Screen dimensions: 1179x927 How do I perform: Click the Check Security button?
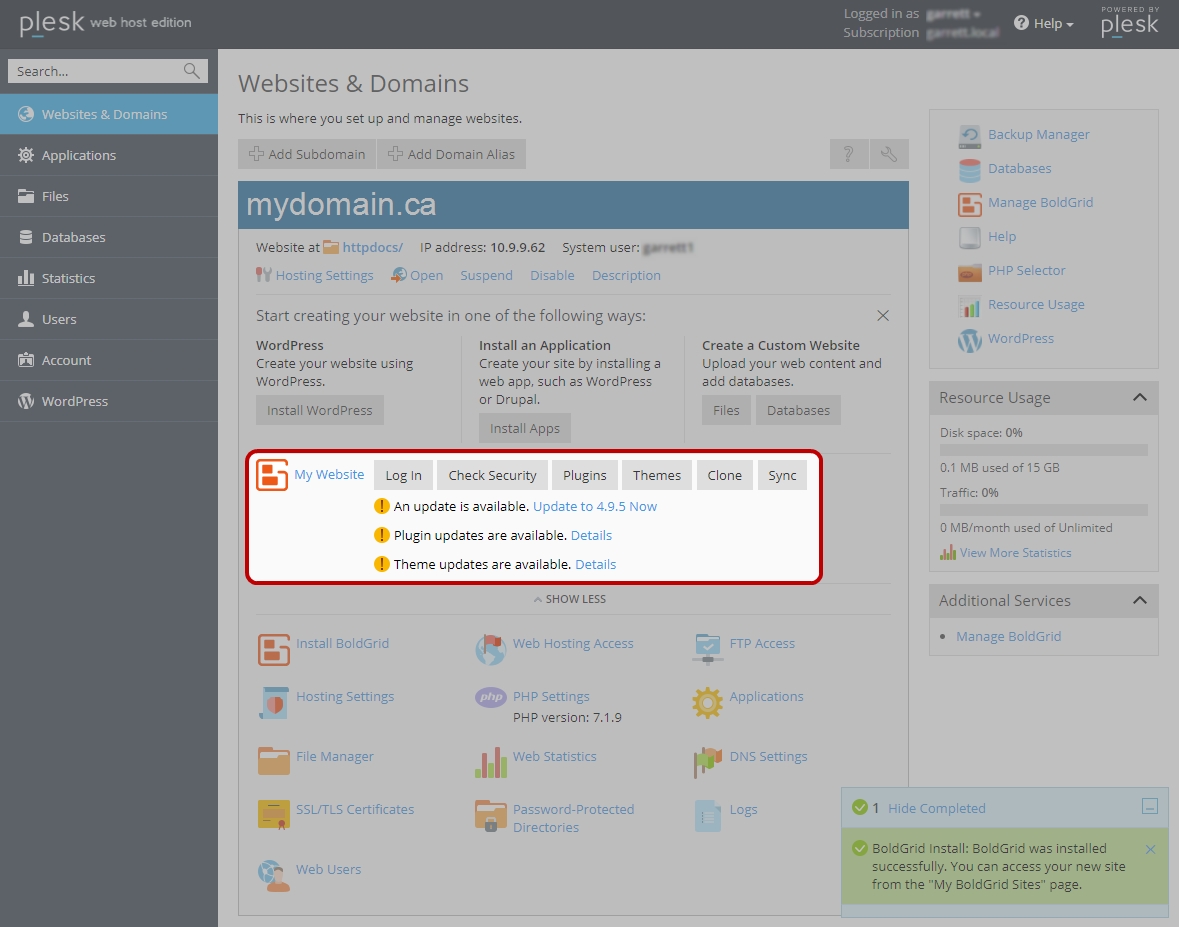tap(493, 475)
